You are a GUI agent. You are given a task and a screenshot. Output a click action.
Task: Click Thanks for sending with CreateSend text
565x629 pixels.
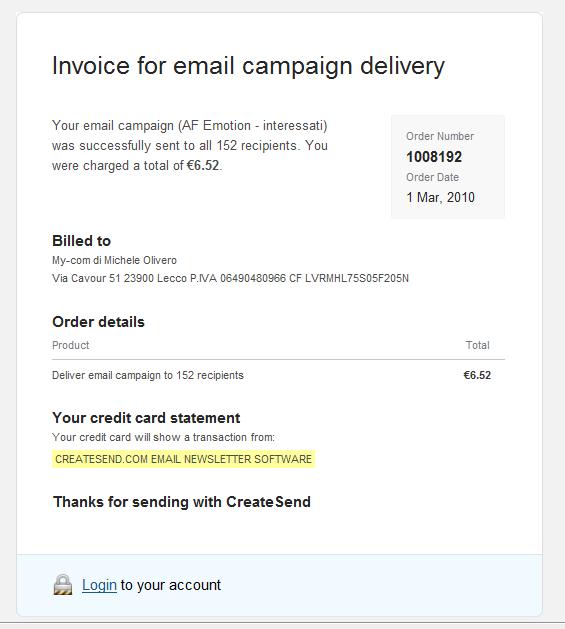coord(182,502)
